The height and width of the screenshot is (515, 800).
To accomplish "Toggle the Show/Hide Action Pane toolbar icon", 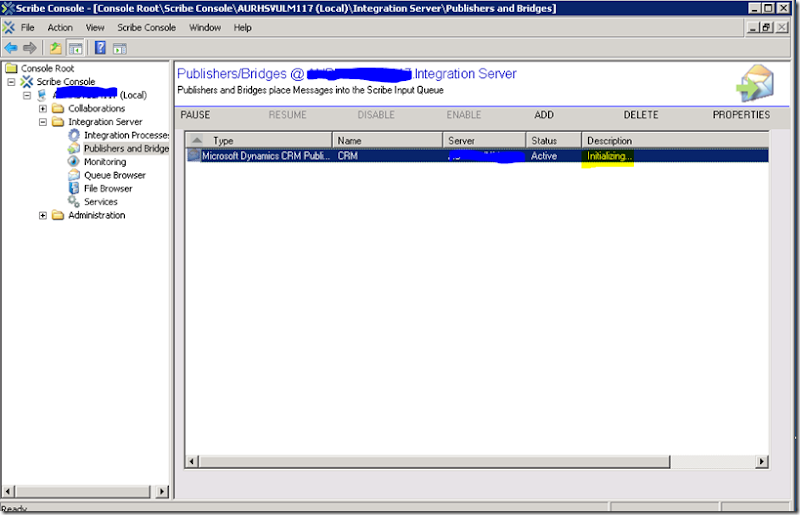I will [x=119, y=49].
